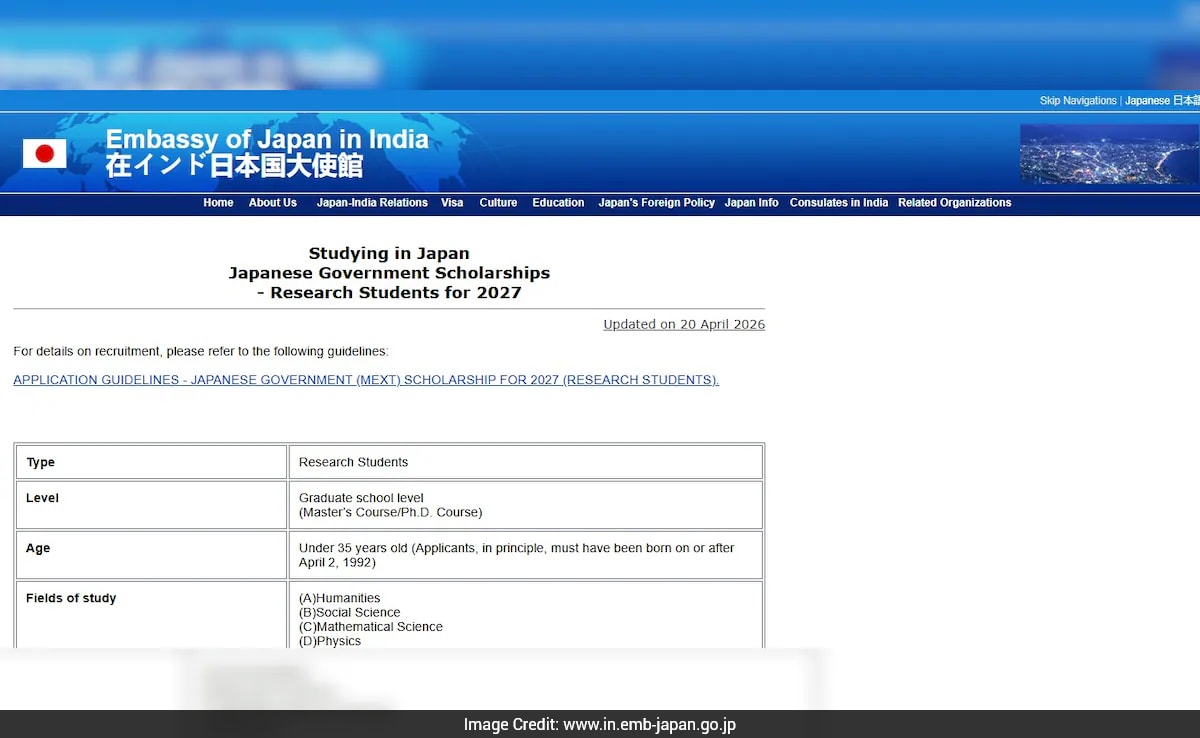Viewport: 1200px width, 738px height.
Task: Click the 'Updated on 20 April 2026' text
Action: (684, 325)
